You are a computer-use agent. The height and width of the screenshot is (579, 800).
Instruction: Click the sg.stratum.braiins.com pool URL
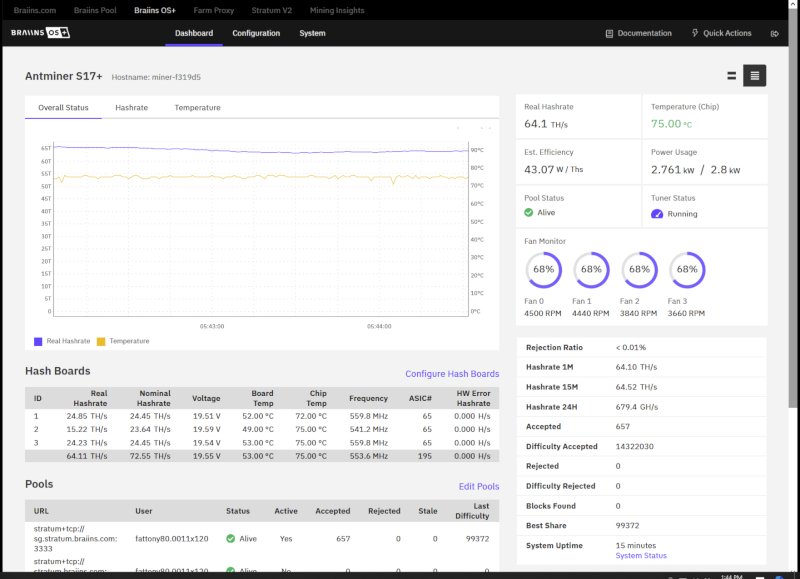coord(76,539)
